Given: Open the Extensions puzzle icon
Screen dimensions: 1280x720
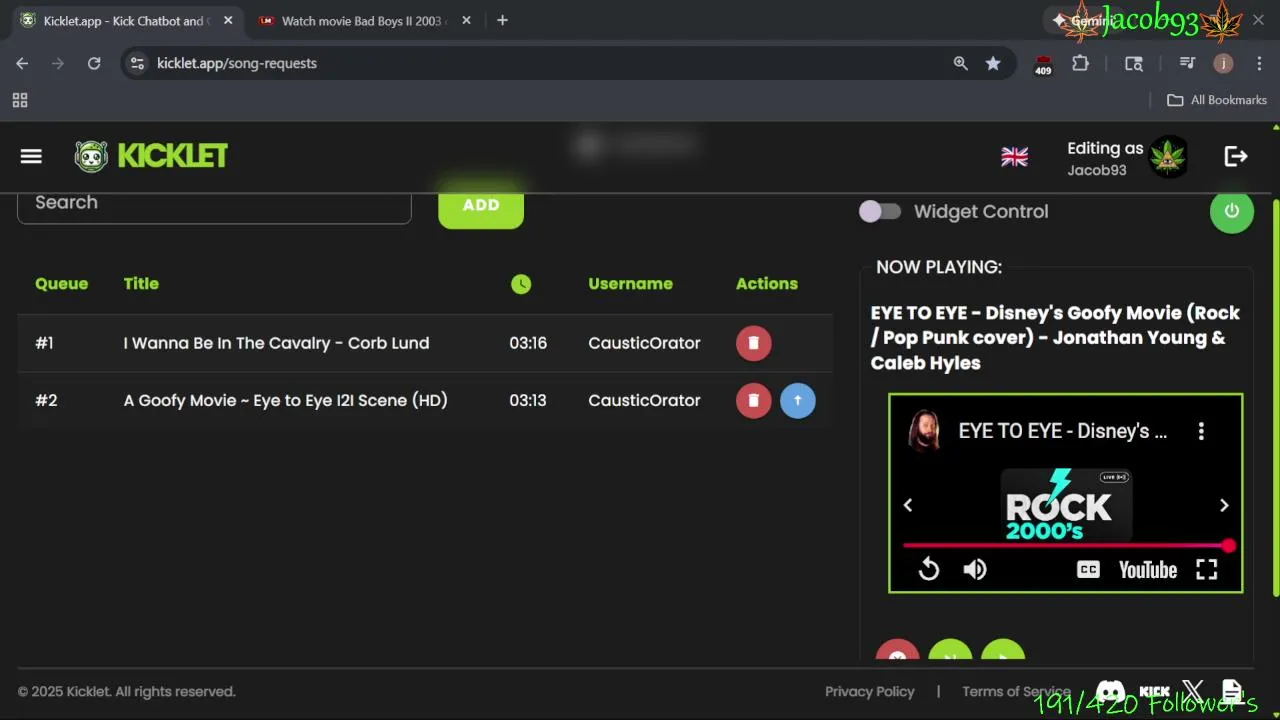Looking at the screenshot, I should coord(1080,63).
